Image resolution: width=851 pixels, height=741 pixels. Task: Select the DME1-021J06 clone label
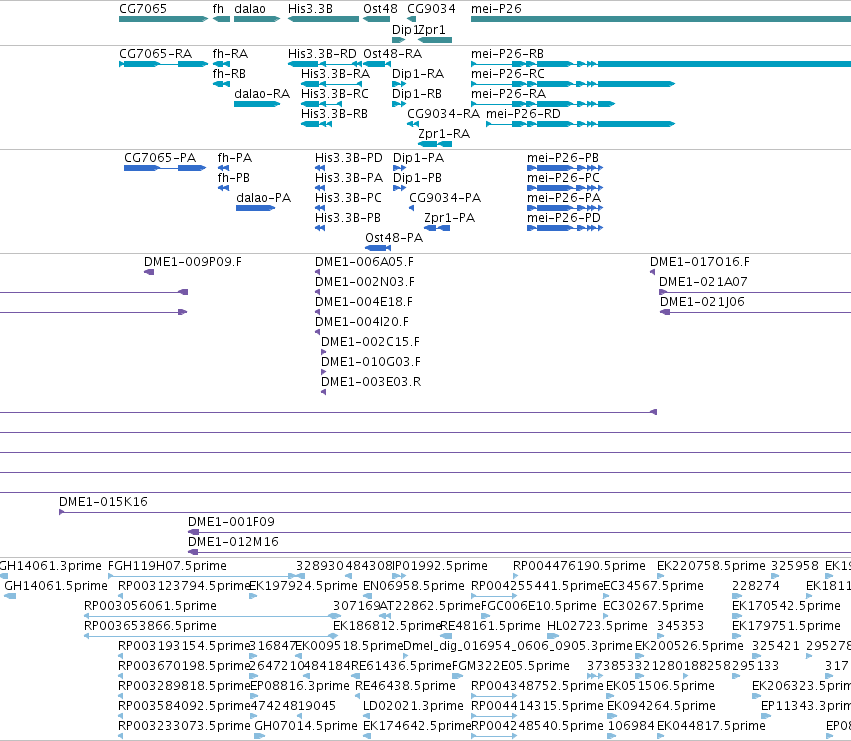pyautogui.click(x=702, y=302)
